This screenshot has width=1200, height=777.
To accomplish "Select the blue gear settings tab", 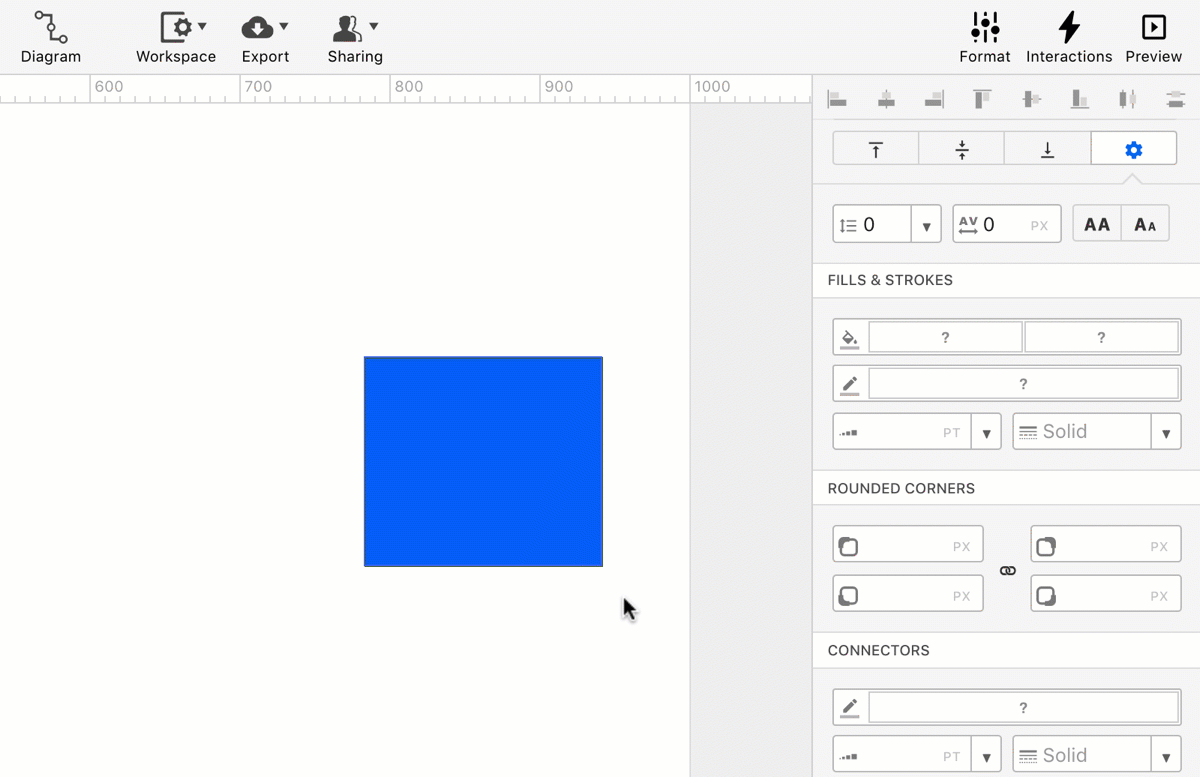I will 1133,148.
